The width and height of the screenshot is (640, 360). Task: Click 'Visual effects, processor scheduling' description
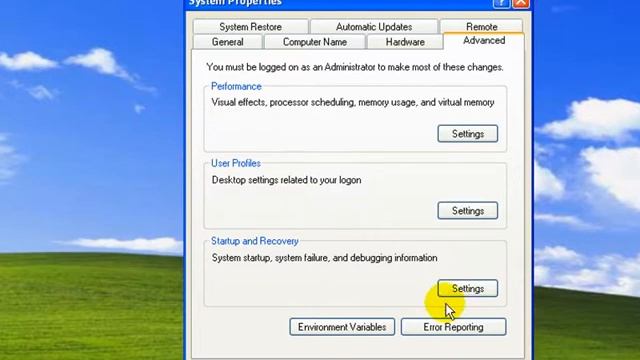(353, 102)
